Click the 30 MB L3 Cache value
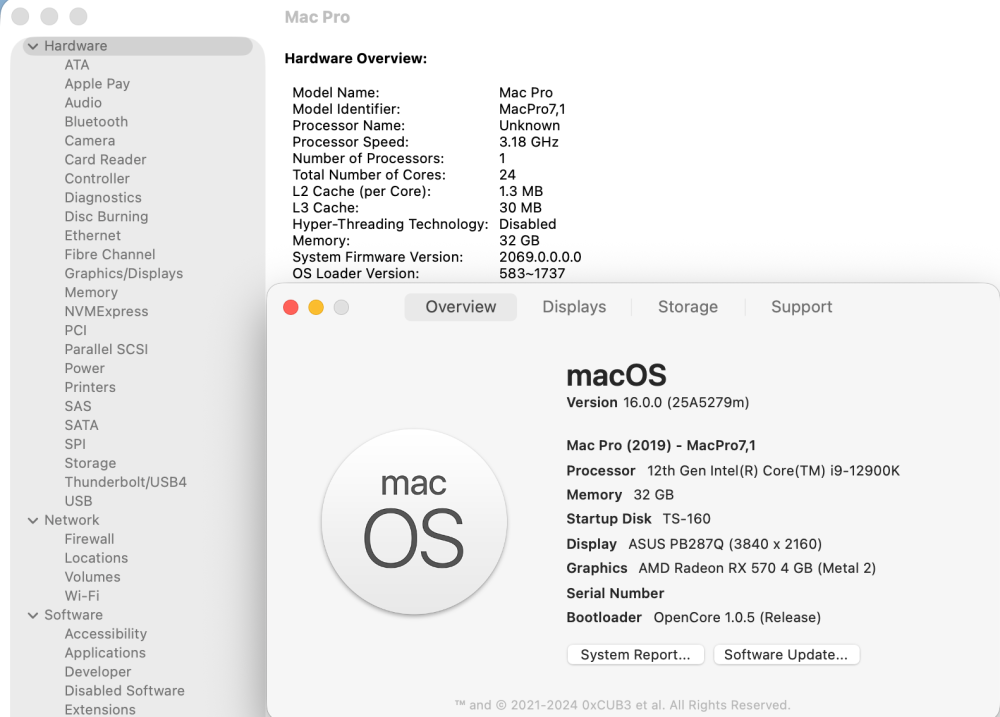 [520, 208]
